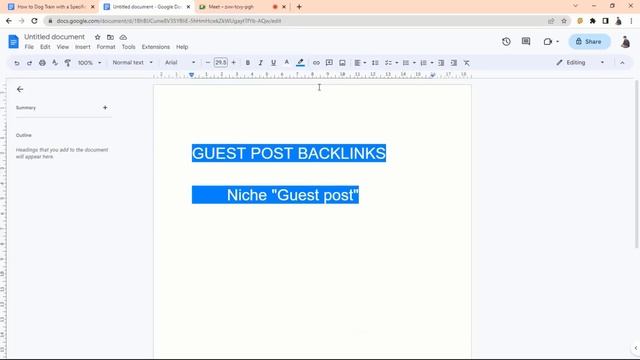Toggle italic formatting

tap(260, 63)
